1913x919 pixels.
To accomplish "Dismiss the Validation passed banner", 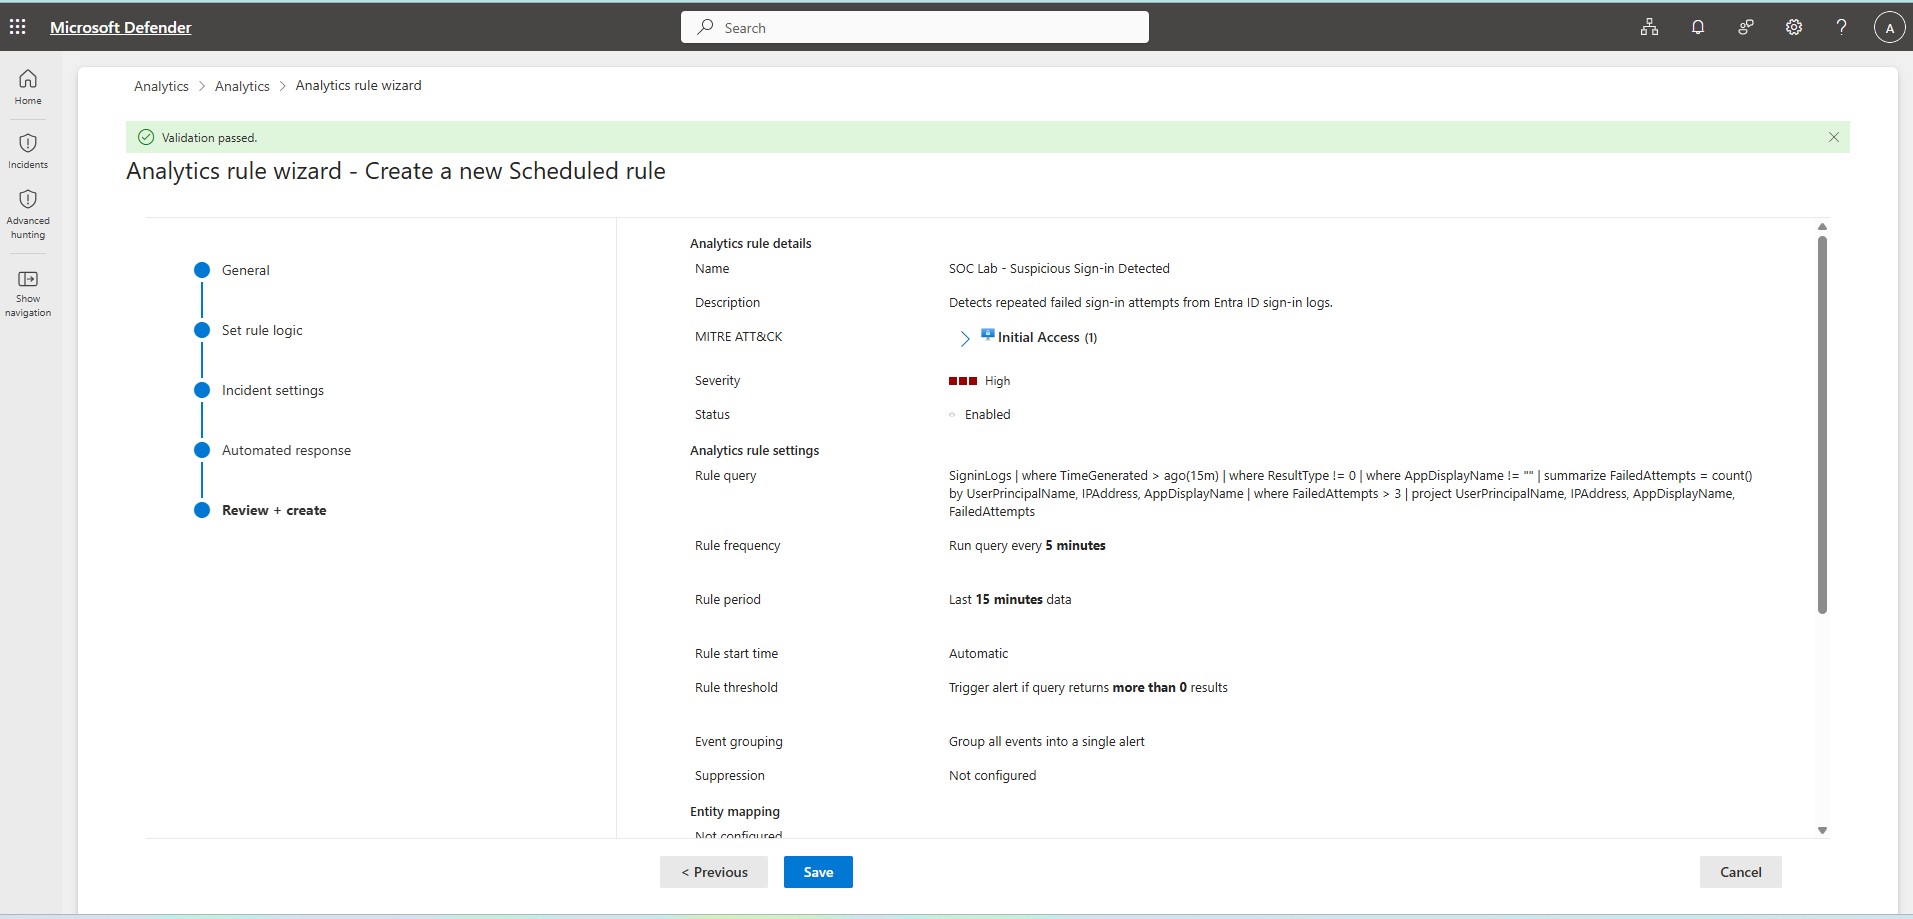I will point(1833,137).
